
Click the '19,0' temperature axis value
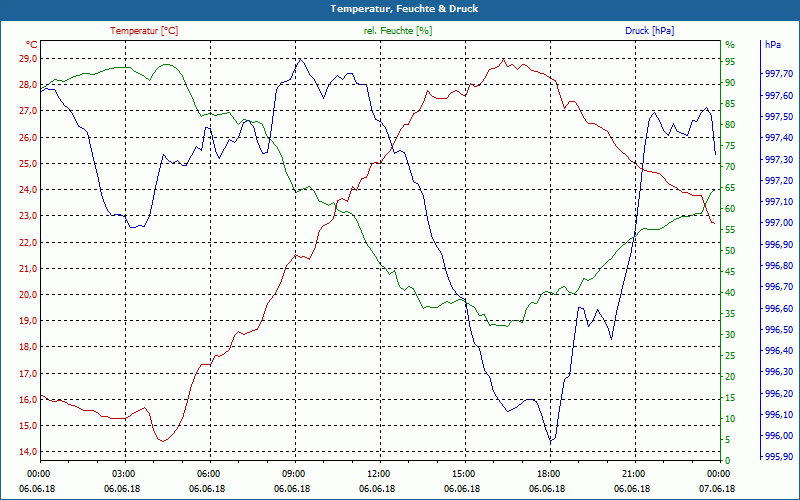pos(28,320)
